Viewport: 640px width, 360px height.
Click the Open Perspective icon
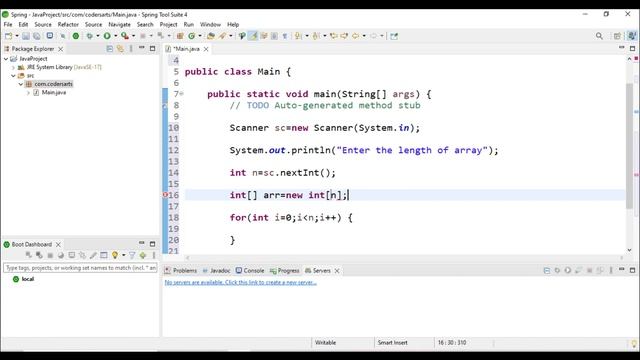coord(617,36)
